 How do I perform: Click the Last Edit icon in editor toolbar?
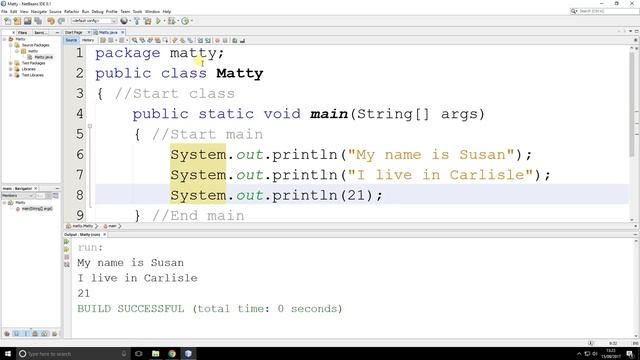[103, 40]
